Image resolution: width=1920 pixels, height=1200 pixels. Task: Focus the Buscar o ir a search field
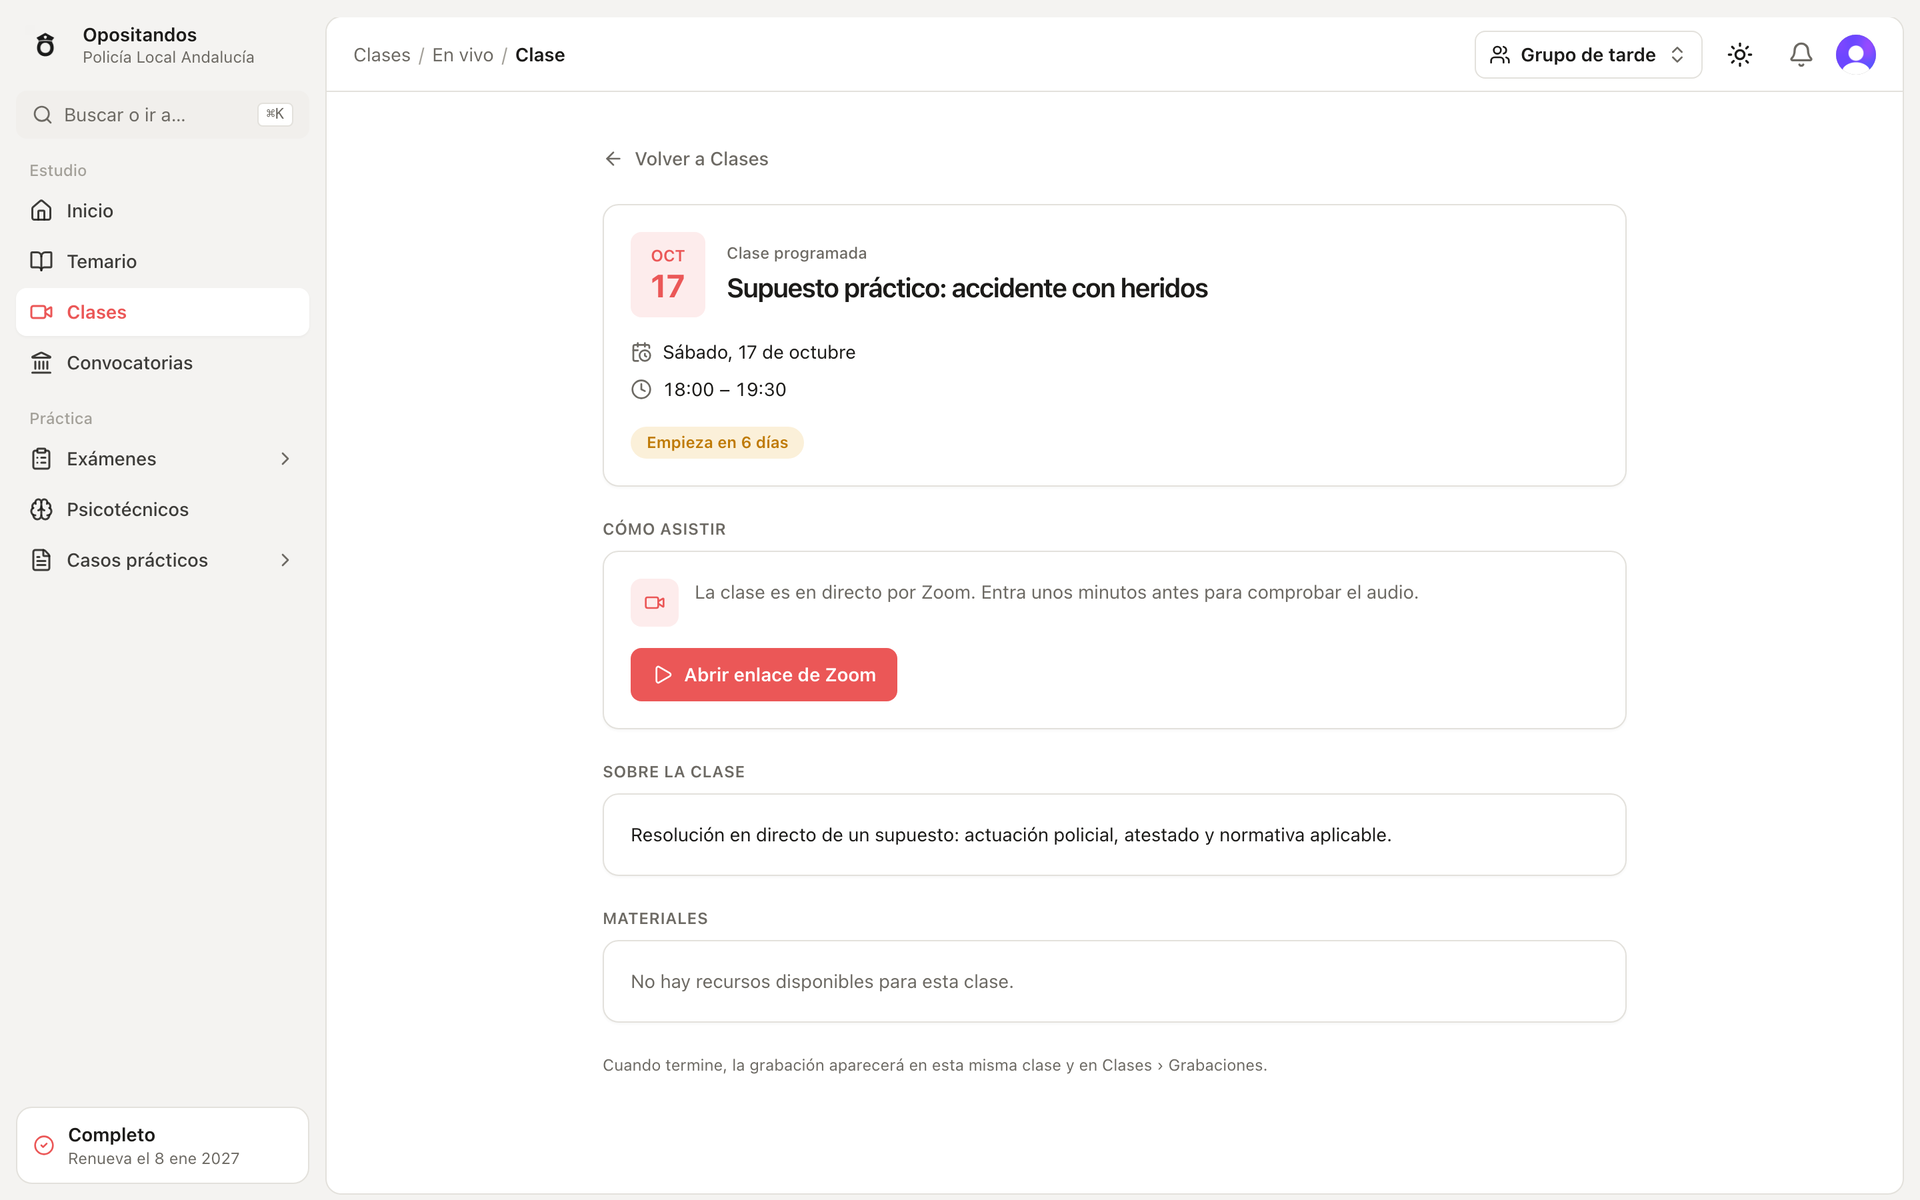[x=162, y=115]
